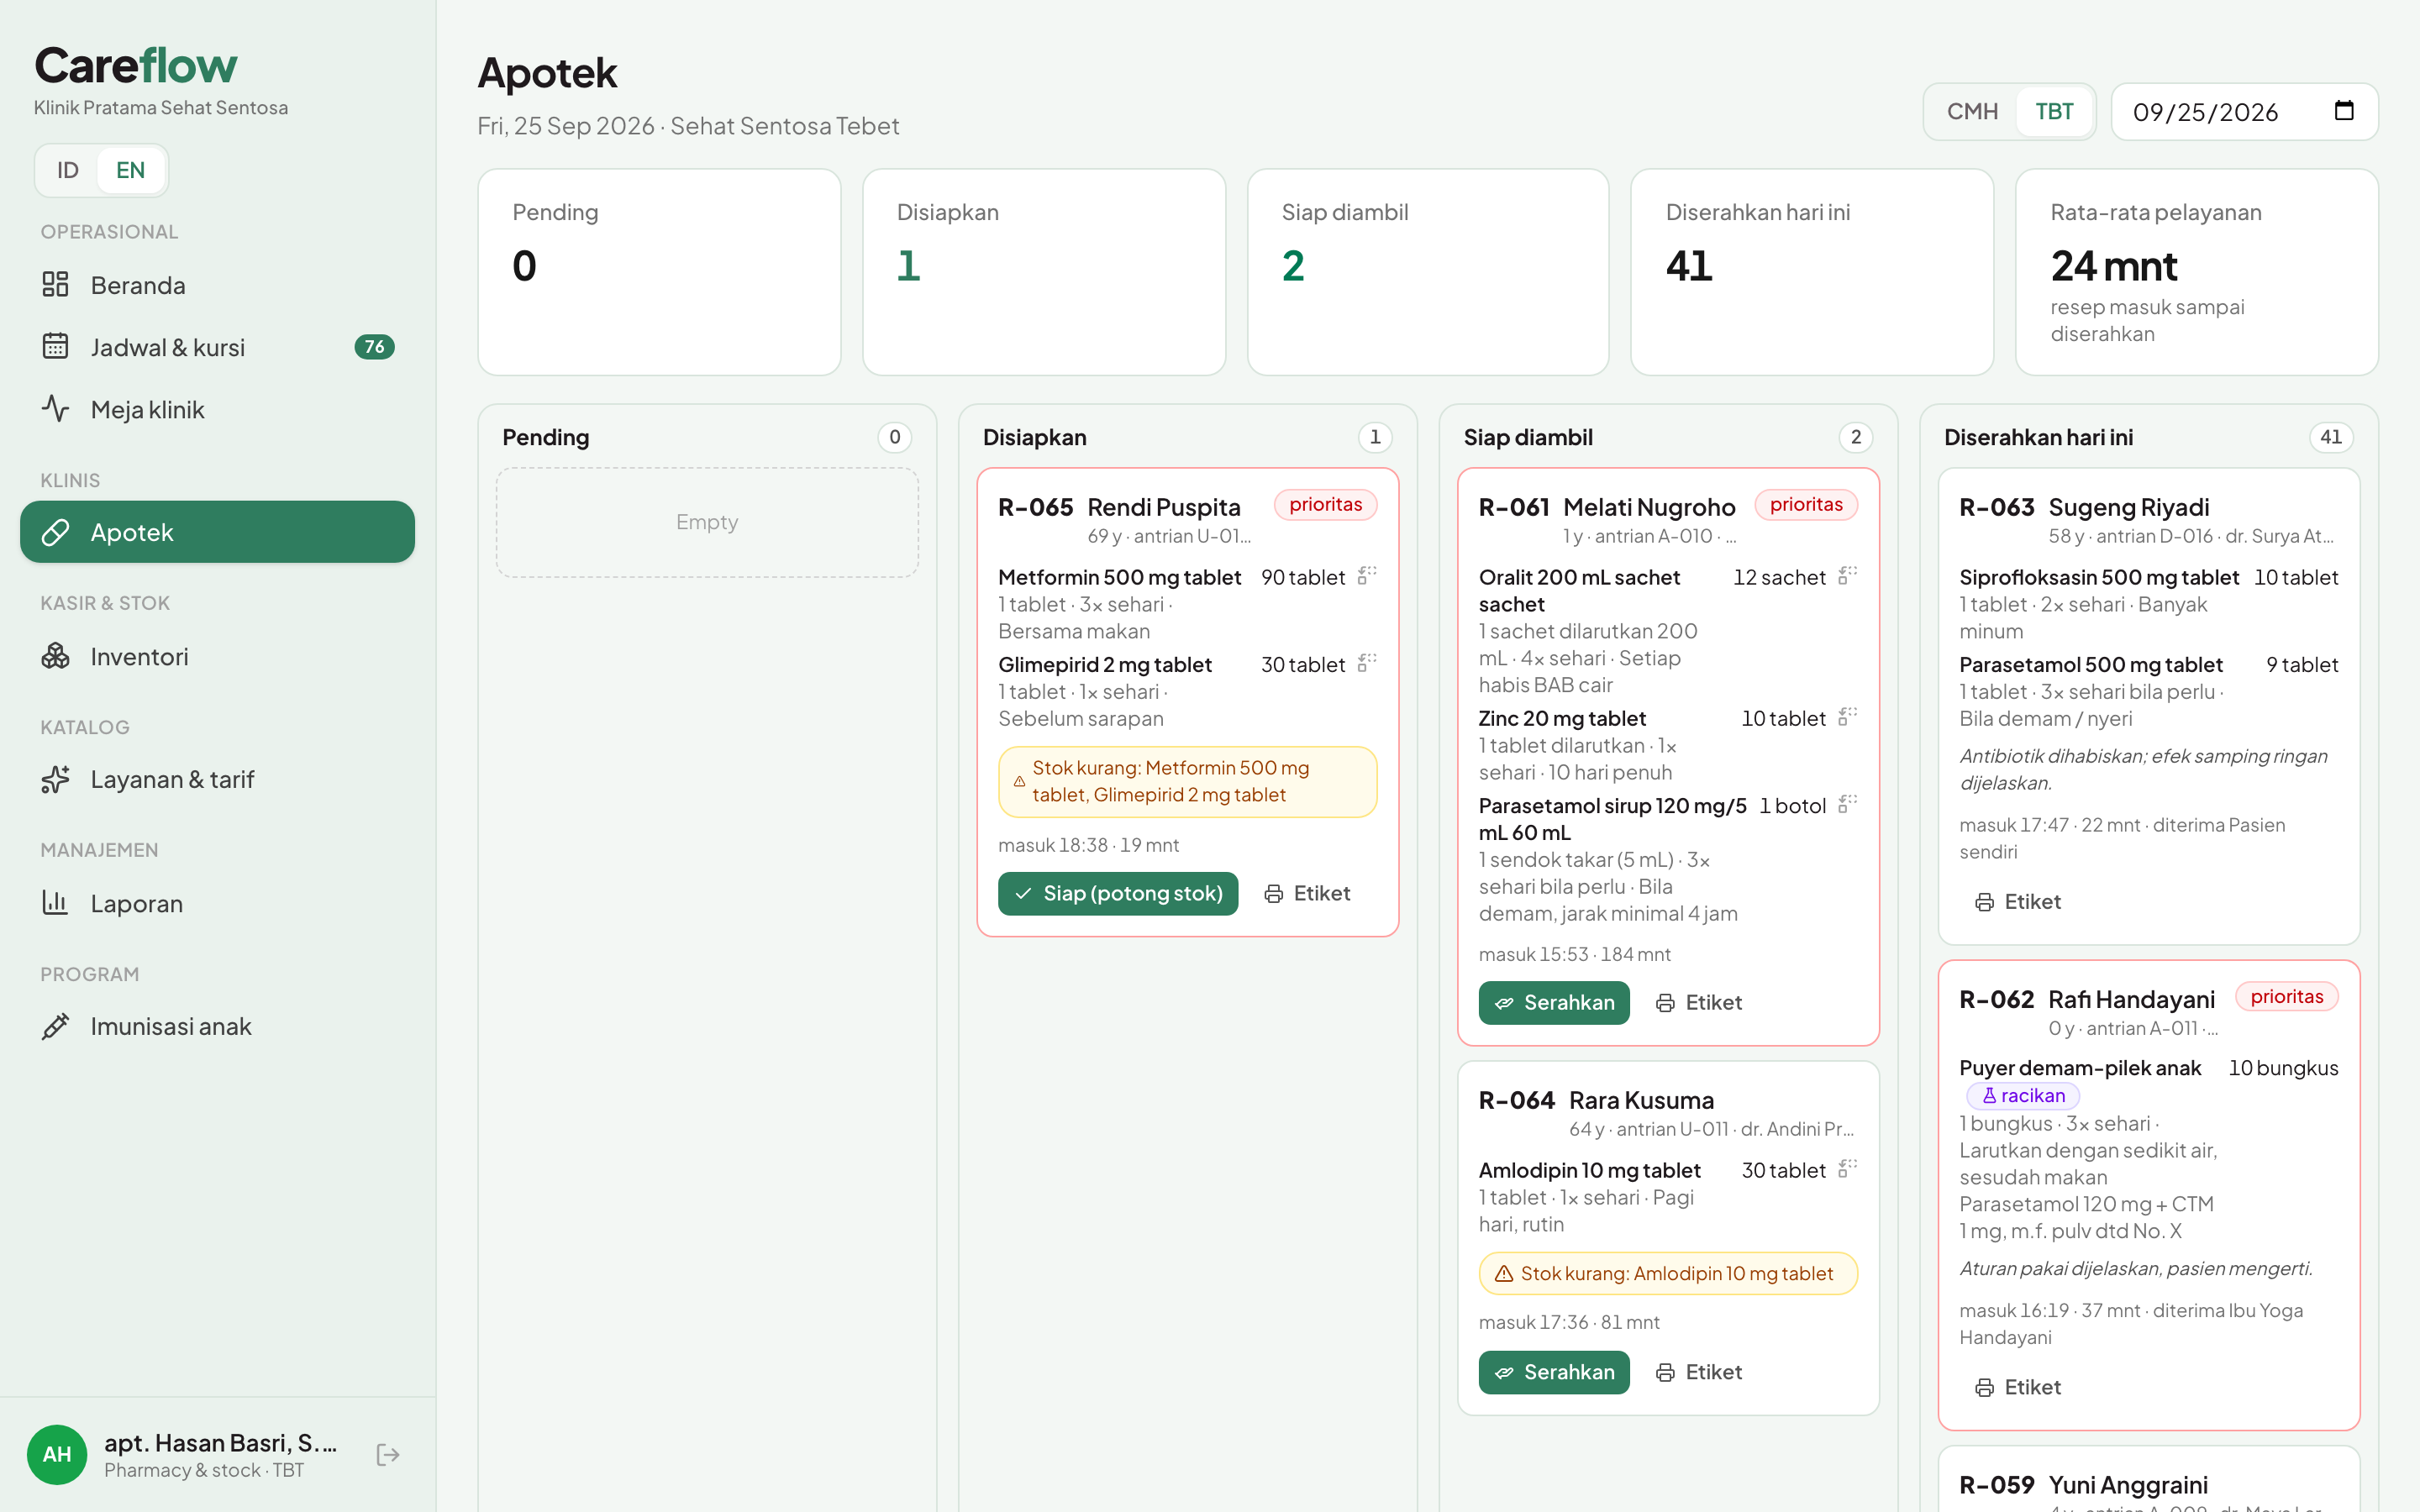Click drug name Amlodipin 10 mg tablet

pyautogui.click(x=1589, y=1170)
